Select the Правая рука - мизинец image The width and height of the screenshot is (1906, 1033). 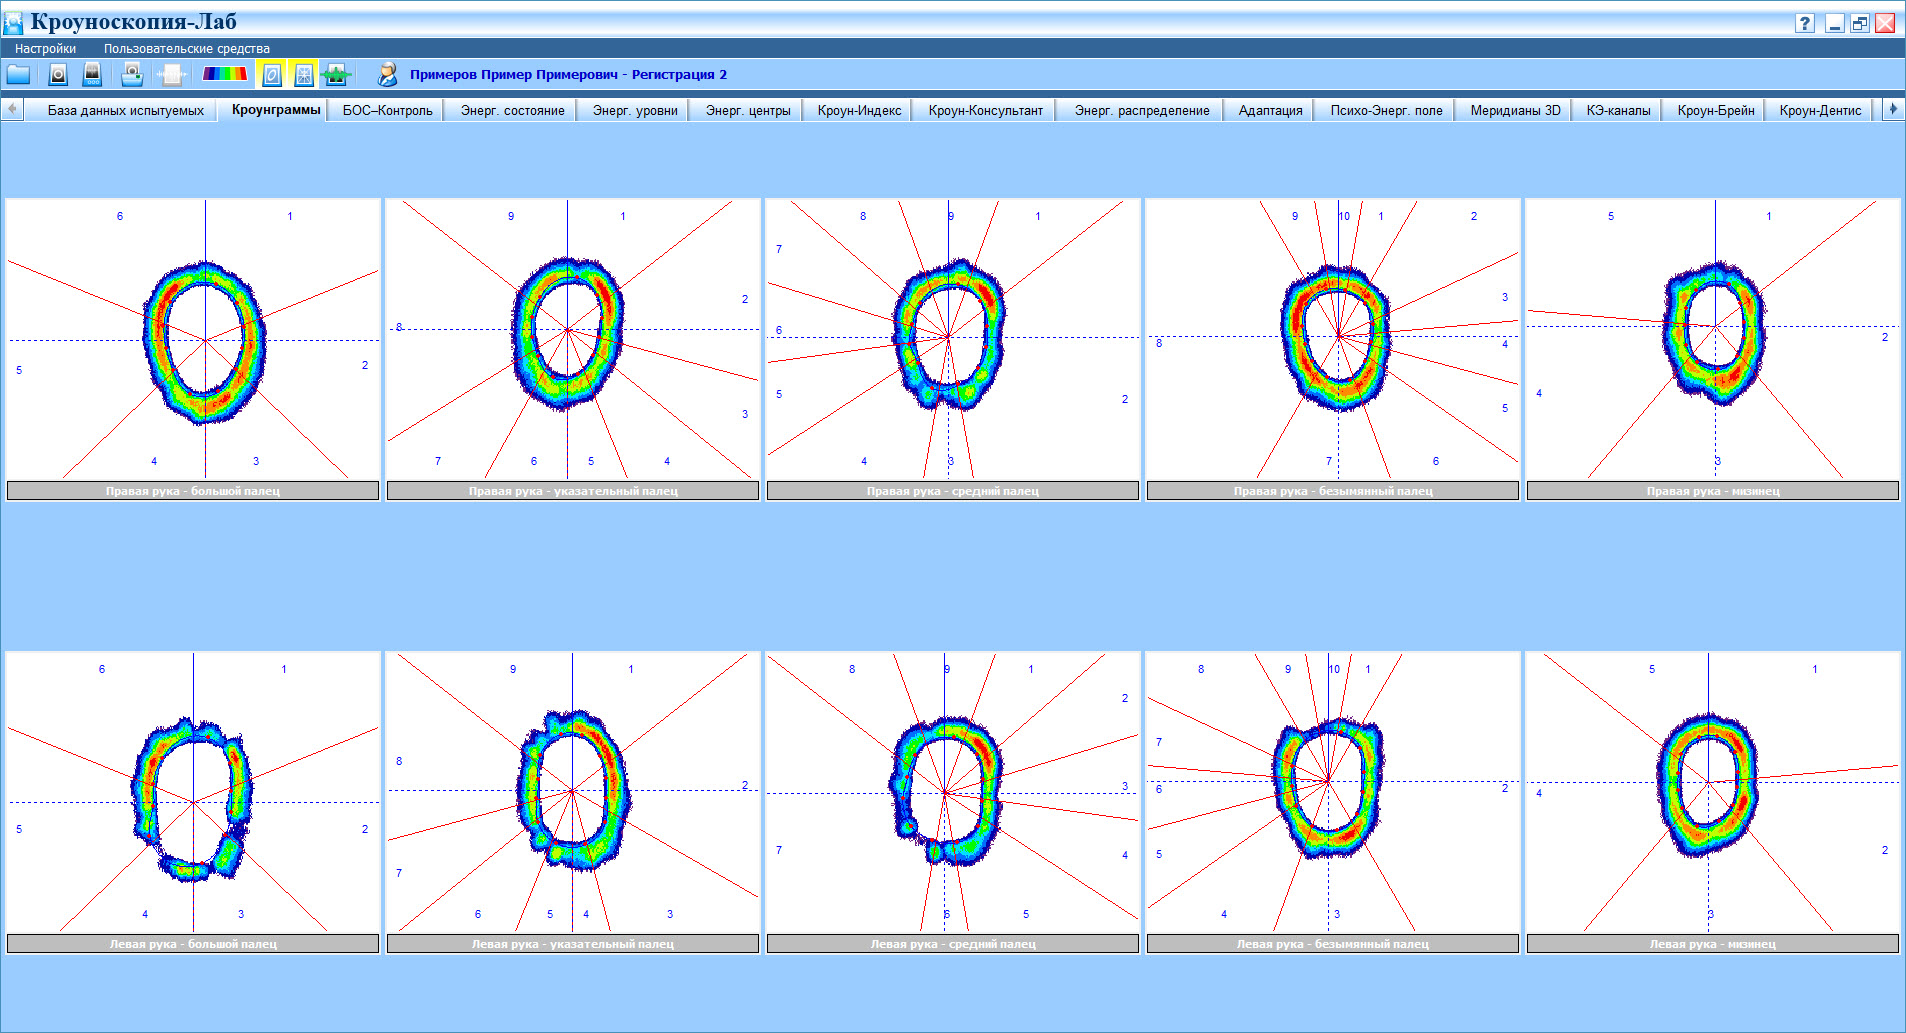coord(1713,349)
